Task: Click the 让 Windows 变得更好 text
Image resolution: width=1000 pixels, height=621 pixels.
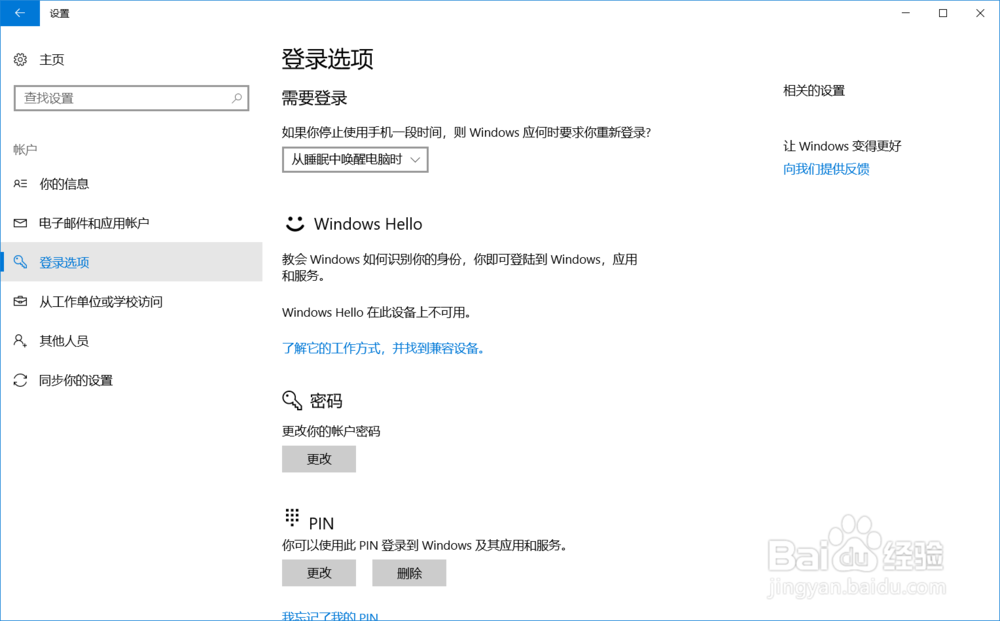Action: coord(842,146)
